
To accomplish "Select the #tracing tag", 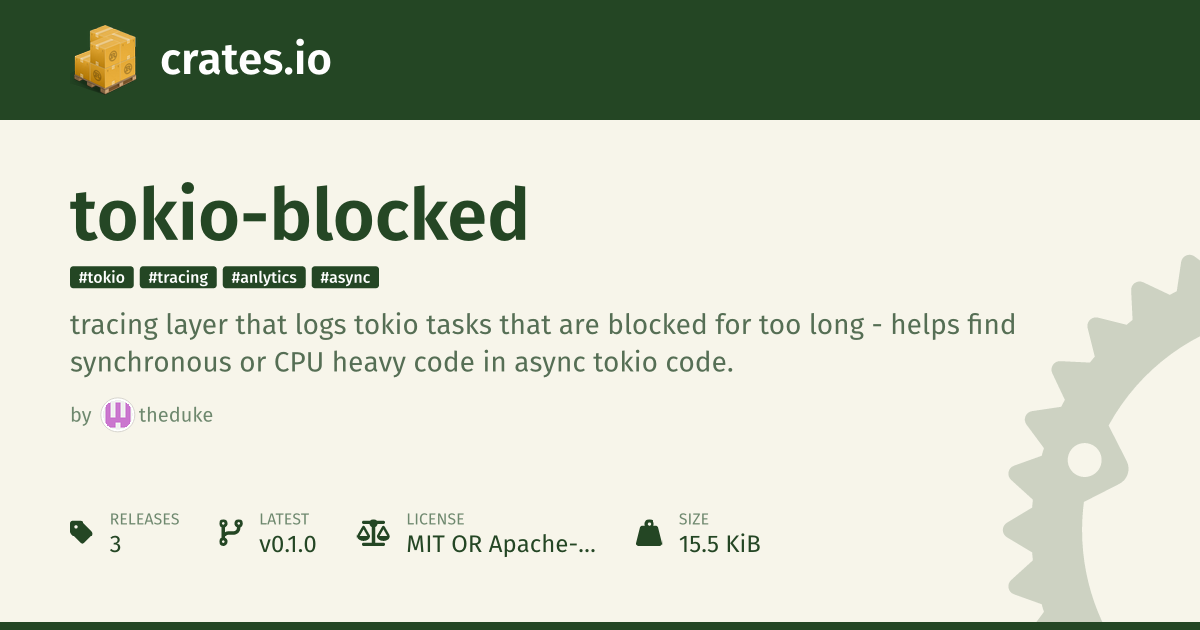I will [178, 277].
